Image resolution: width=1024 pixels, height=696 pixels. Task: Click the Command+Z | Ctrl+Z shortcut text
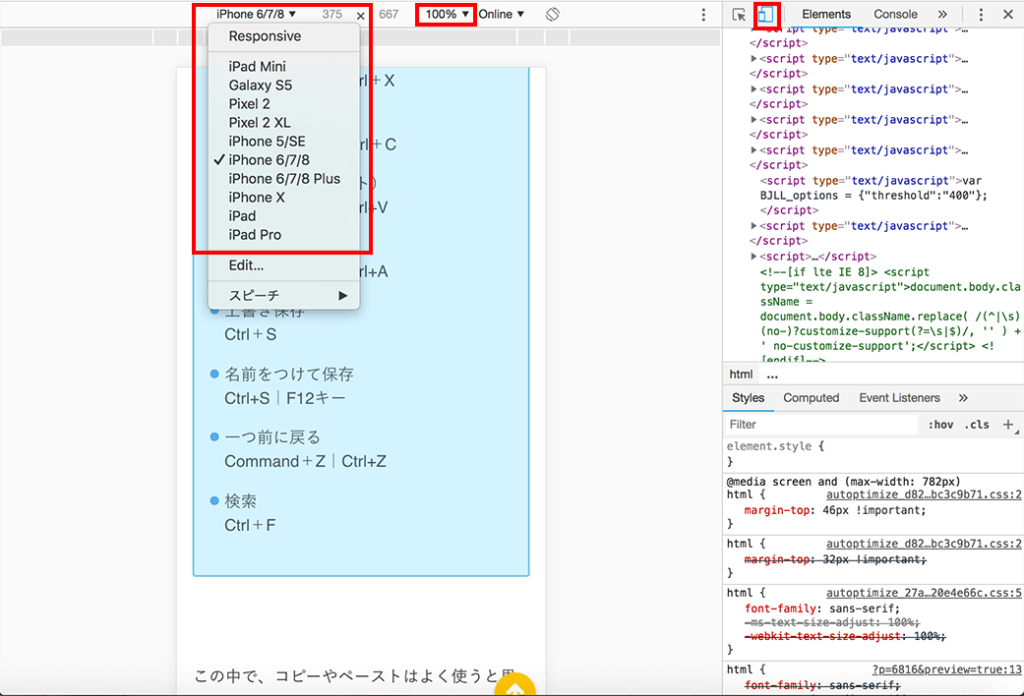pos(305,462)
